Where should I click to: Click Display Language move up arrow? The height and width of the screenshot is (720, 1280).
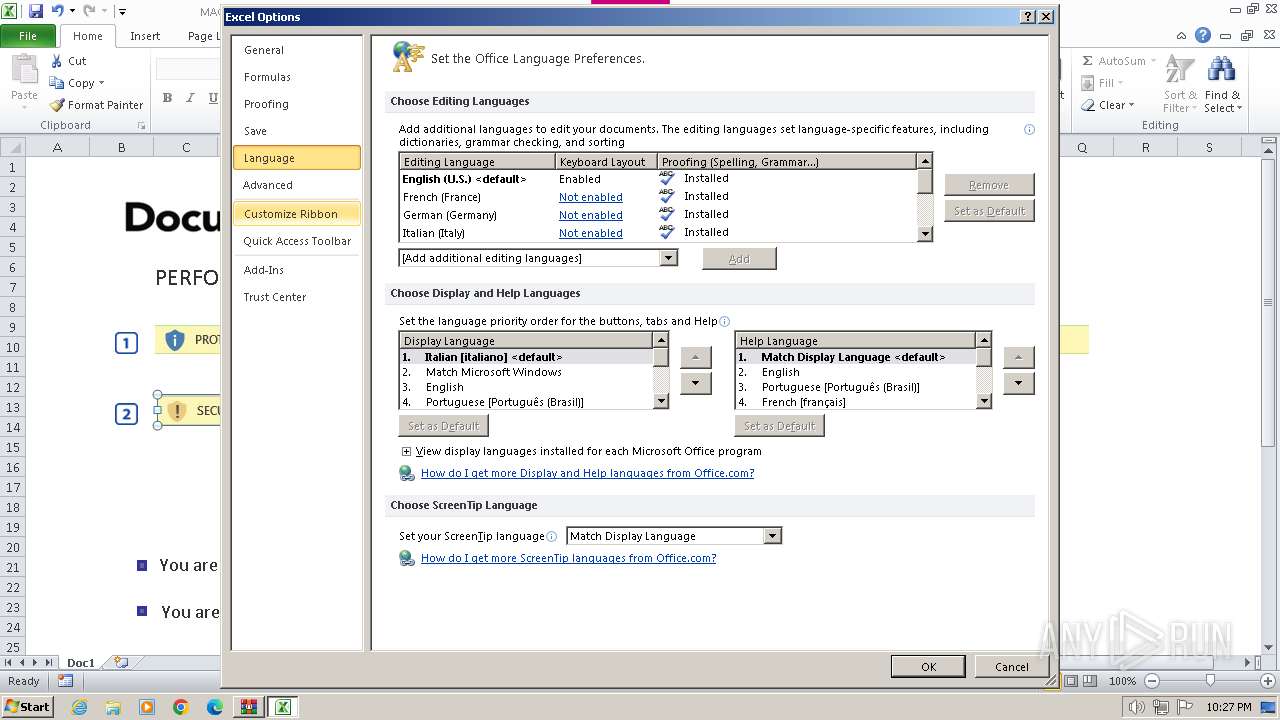[695, 357]
